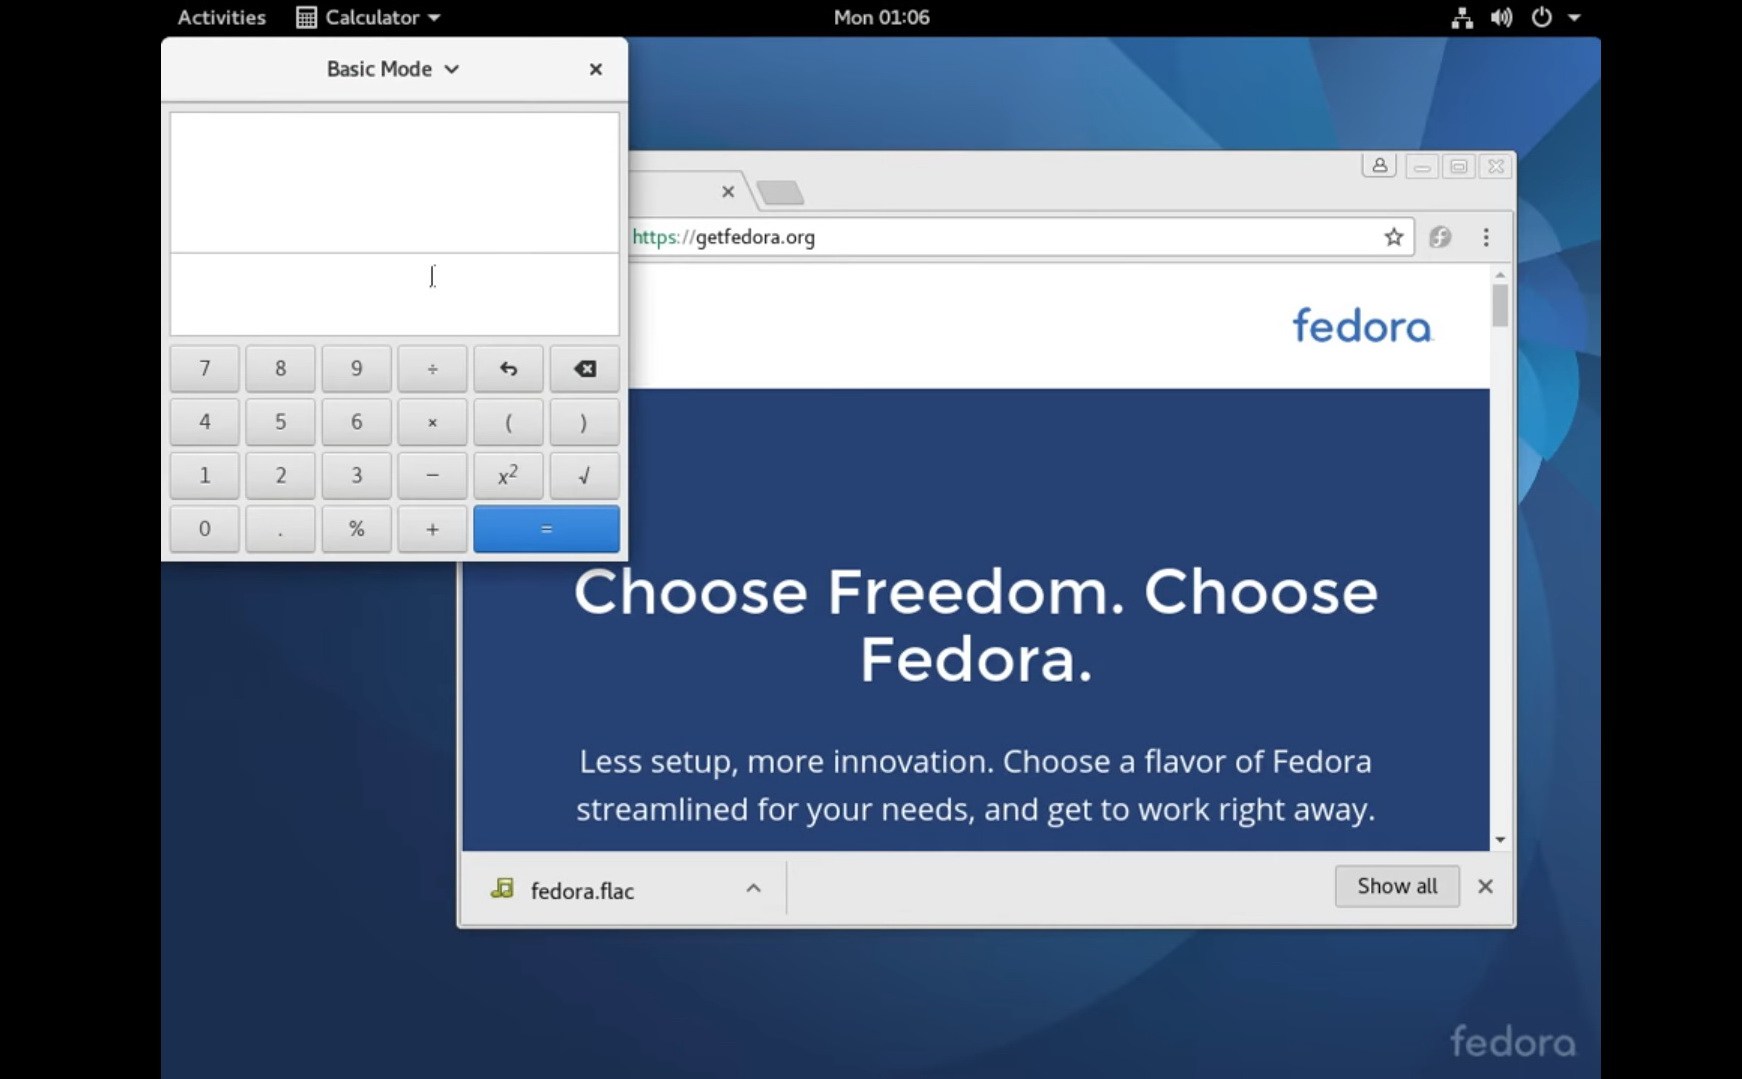
Task: Click the scrollbar up arrow
Action: click(1500, 274)
